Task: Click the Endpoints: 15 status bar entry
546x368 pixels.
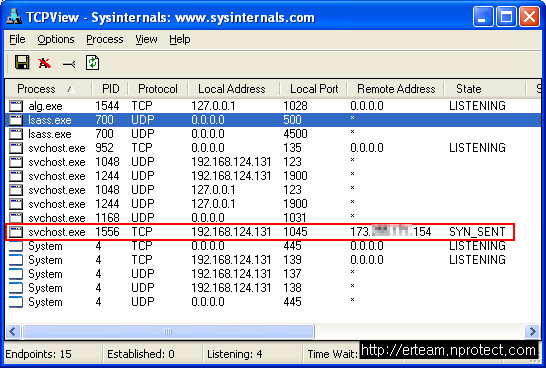Action: click(x=38, y=354)
